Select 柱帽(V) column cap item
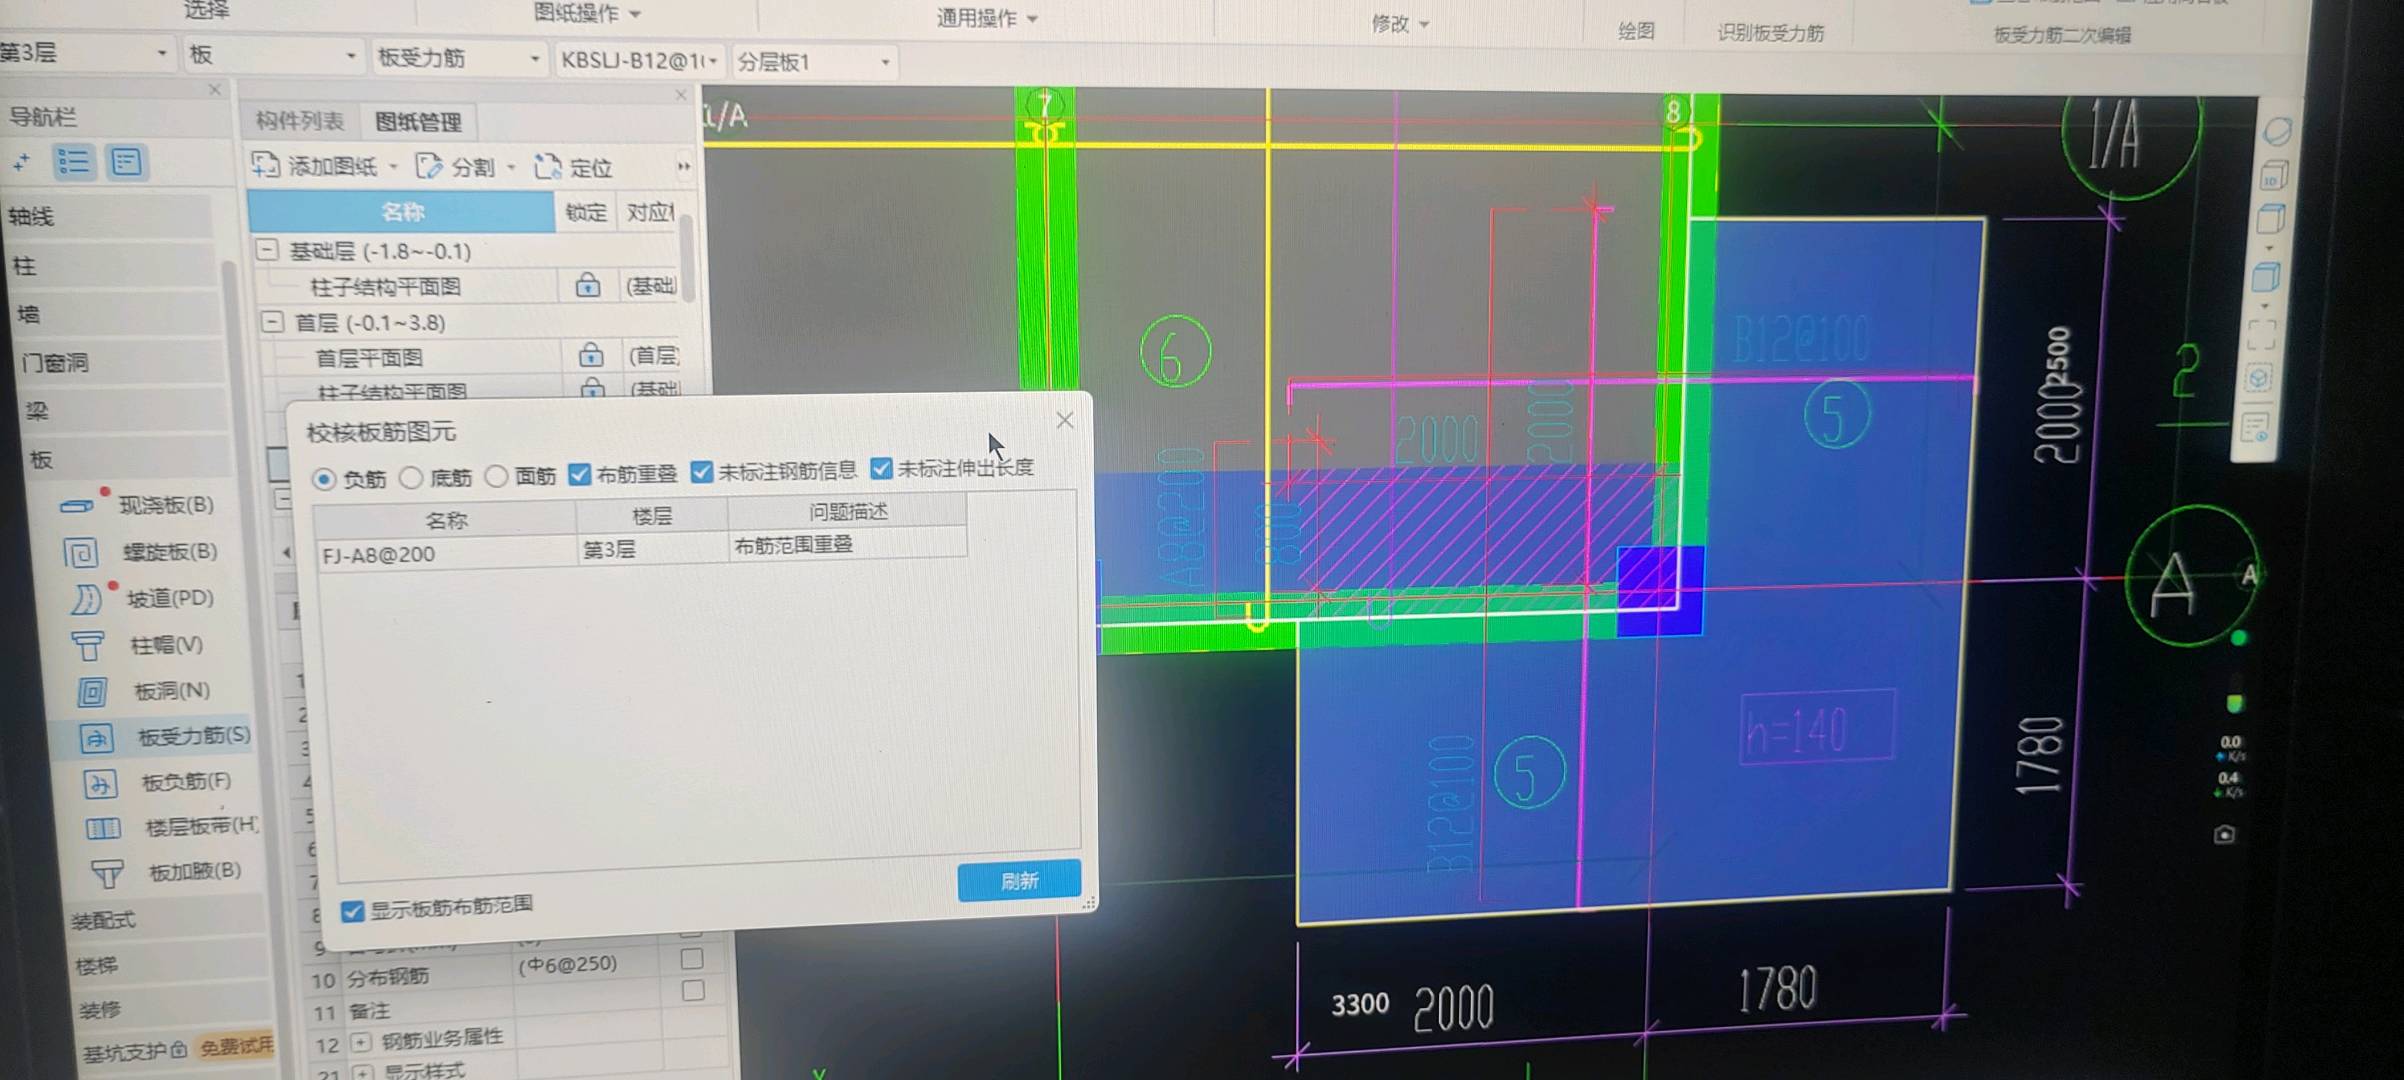The image size is (2404, 1080). pyautogui.click(x=138, y=645)
